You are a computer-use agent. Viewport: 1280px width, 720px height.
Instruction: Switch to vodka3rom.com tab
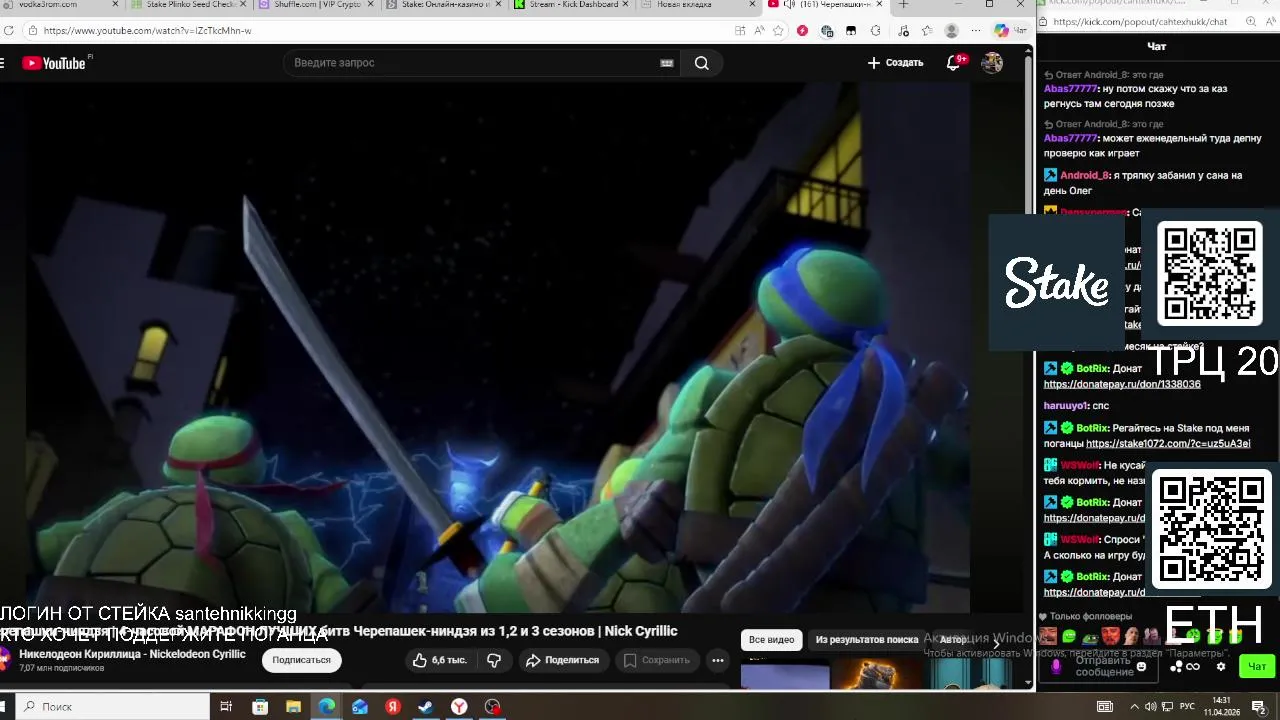pos(60,5)
